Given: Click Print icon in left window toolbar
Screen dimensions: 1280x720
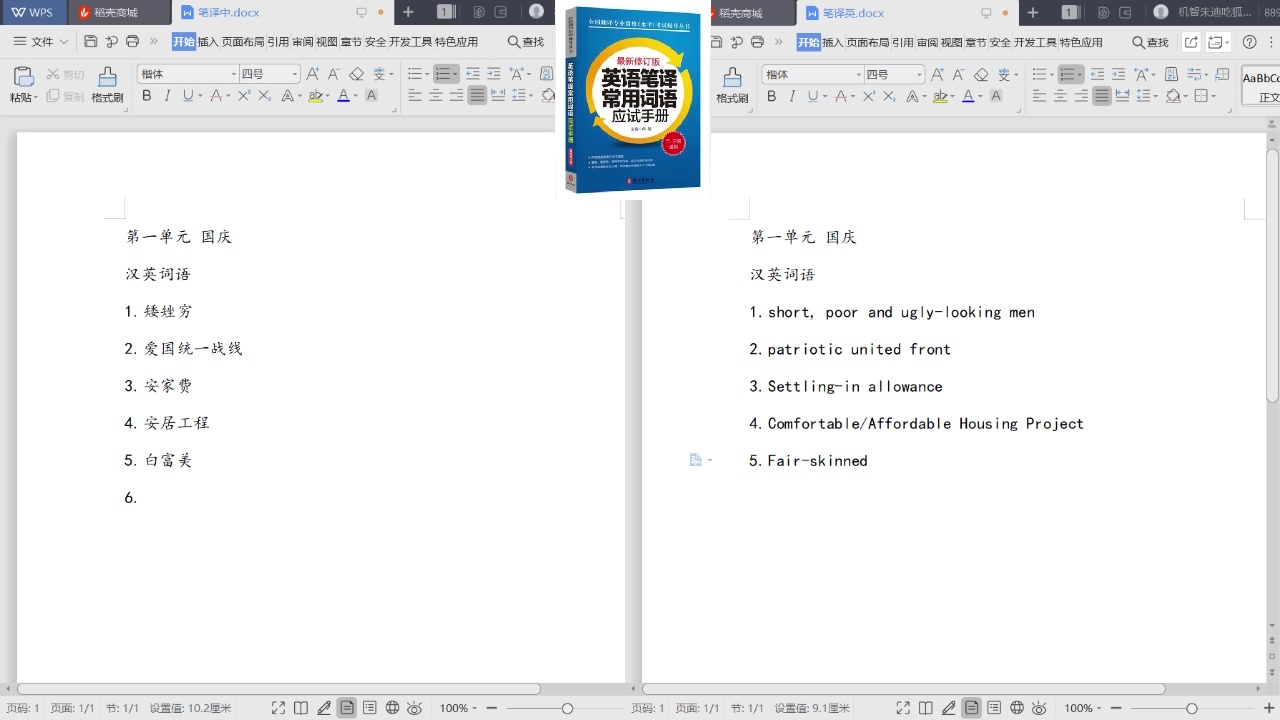Looking at the screenshot, I should tap(132, 42).
